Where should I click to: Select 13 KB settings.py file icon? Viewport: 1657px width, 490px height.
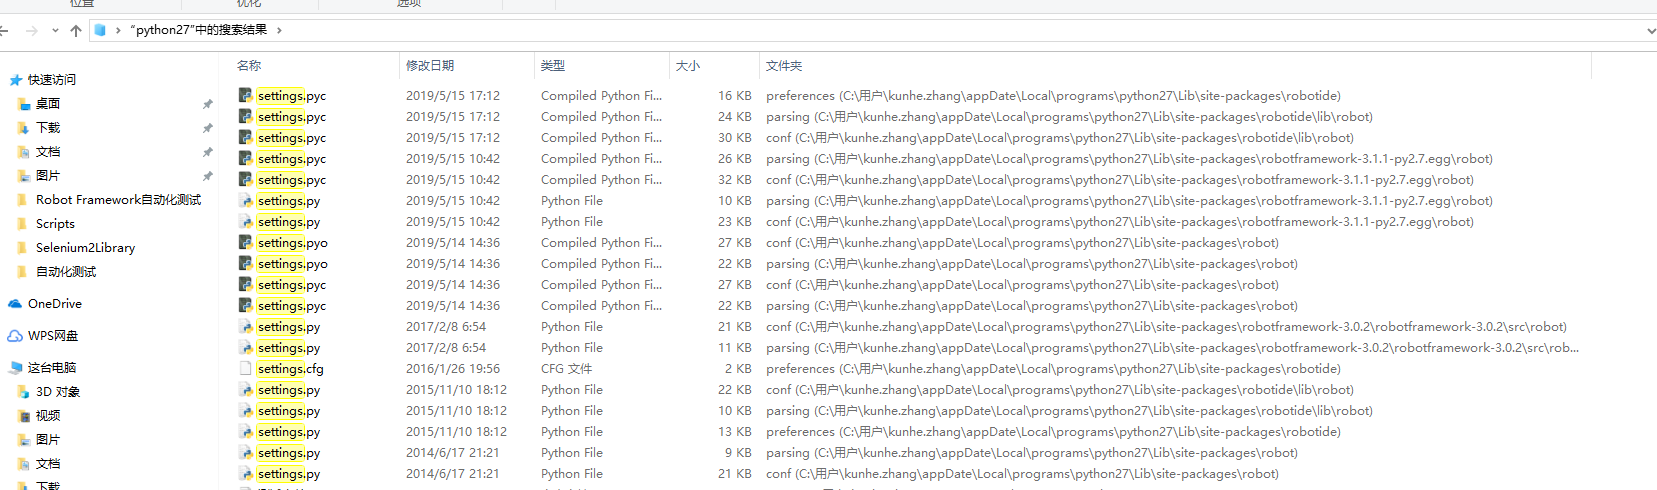(245, 432)
